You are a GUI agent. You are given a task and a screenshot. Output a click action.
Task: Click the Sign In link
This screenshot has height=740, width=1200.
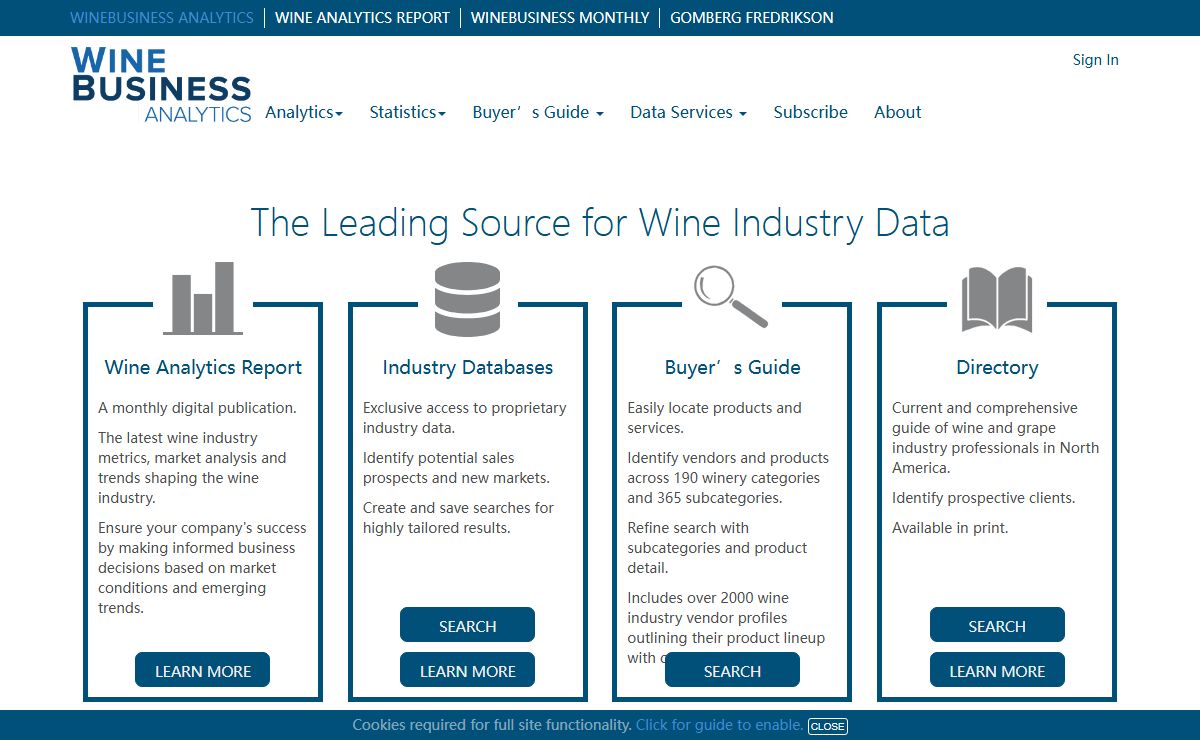click(1096, 60)
